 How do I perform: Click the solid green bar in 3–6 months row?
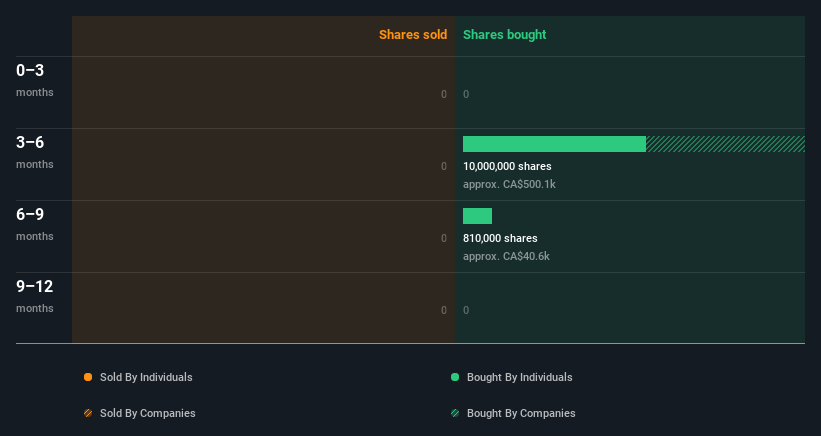[x=554, y=144]
